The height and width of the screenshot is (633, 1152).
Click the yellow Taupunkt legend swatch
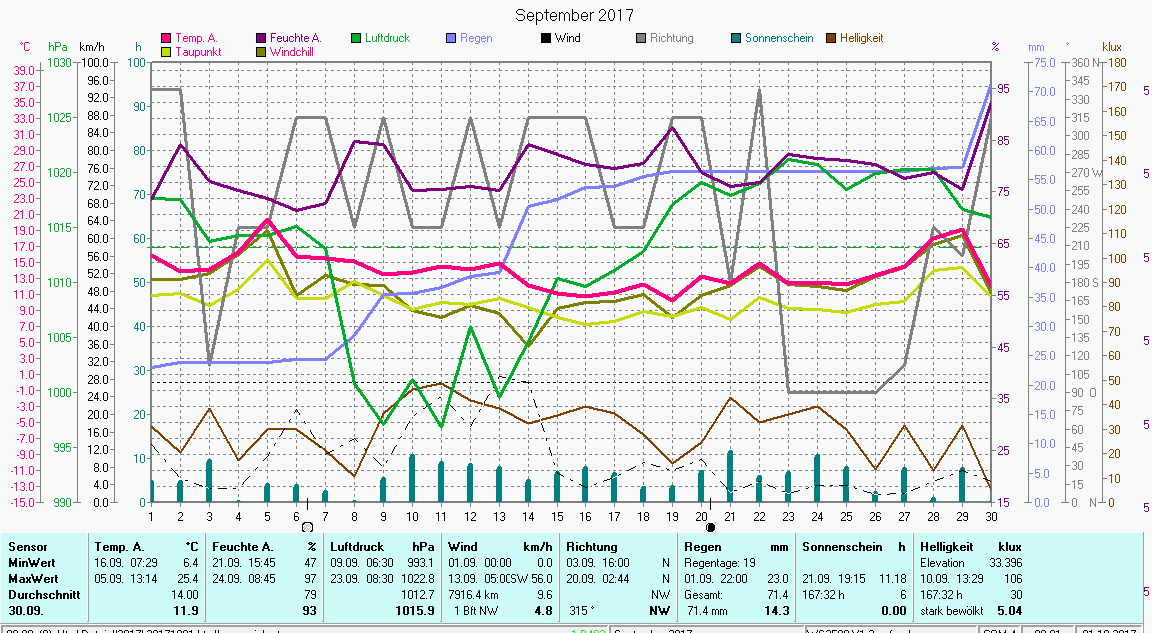click(167, 52)
